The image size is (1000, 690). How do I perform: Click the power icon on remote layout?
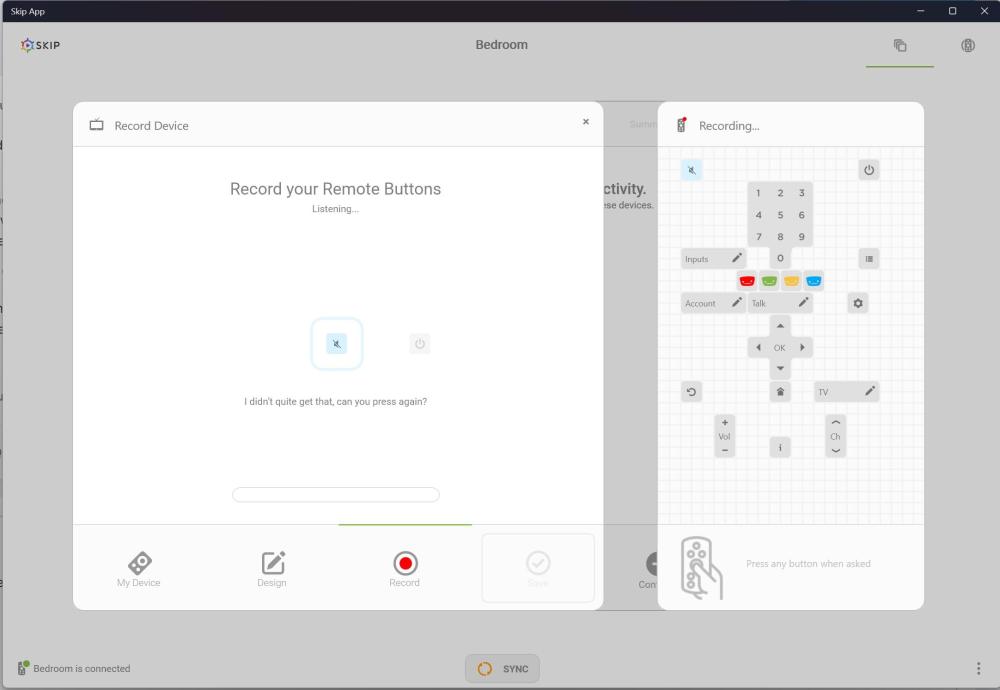tap(869, 170)
